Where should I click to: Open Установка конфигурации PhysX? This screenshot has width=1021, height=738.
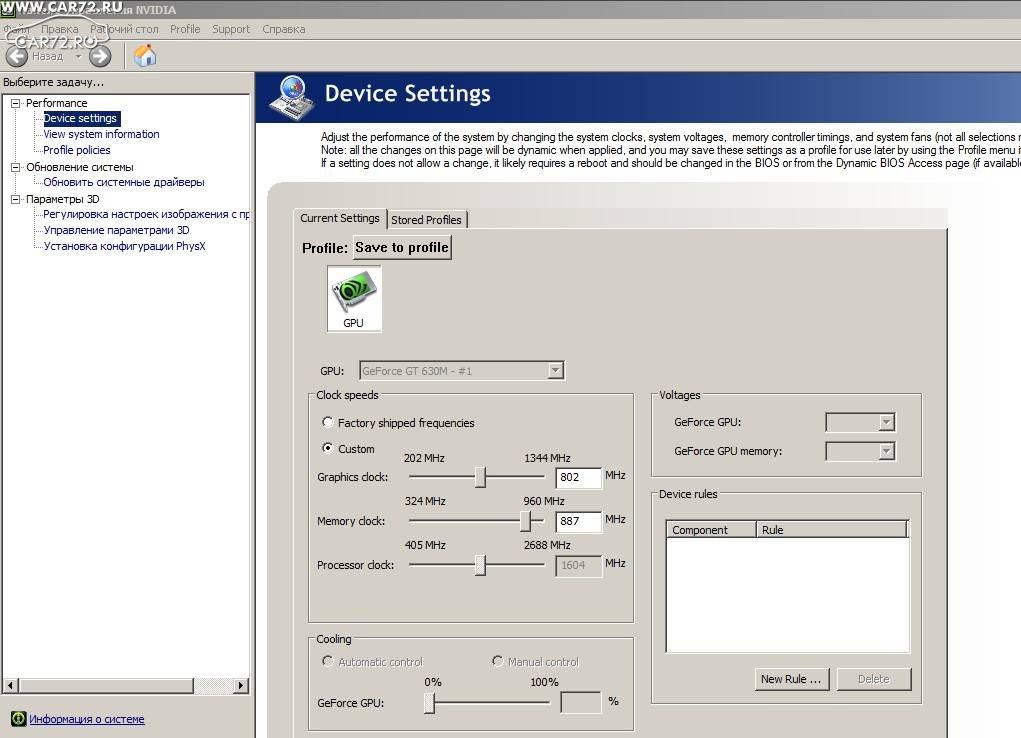point(124,246)
